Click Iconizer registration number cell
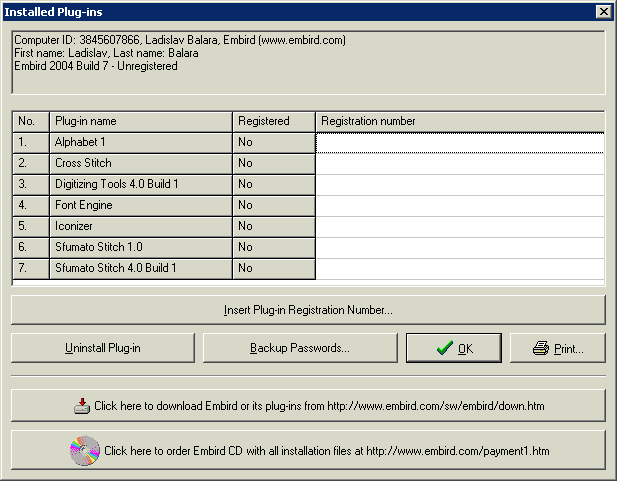 pyautogui.click(x=460, y=226)
